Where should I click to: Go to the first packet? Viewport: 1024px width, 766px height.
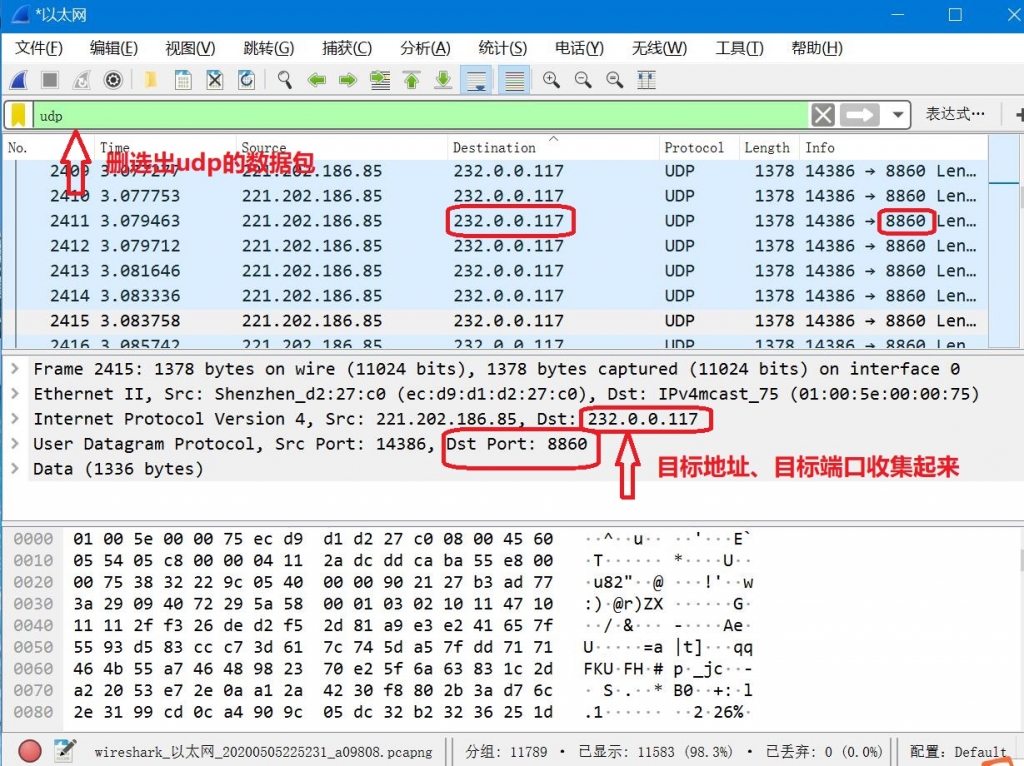(x=411, y=80)
